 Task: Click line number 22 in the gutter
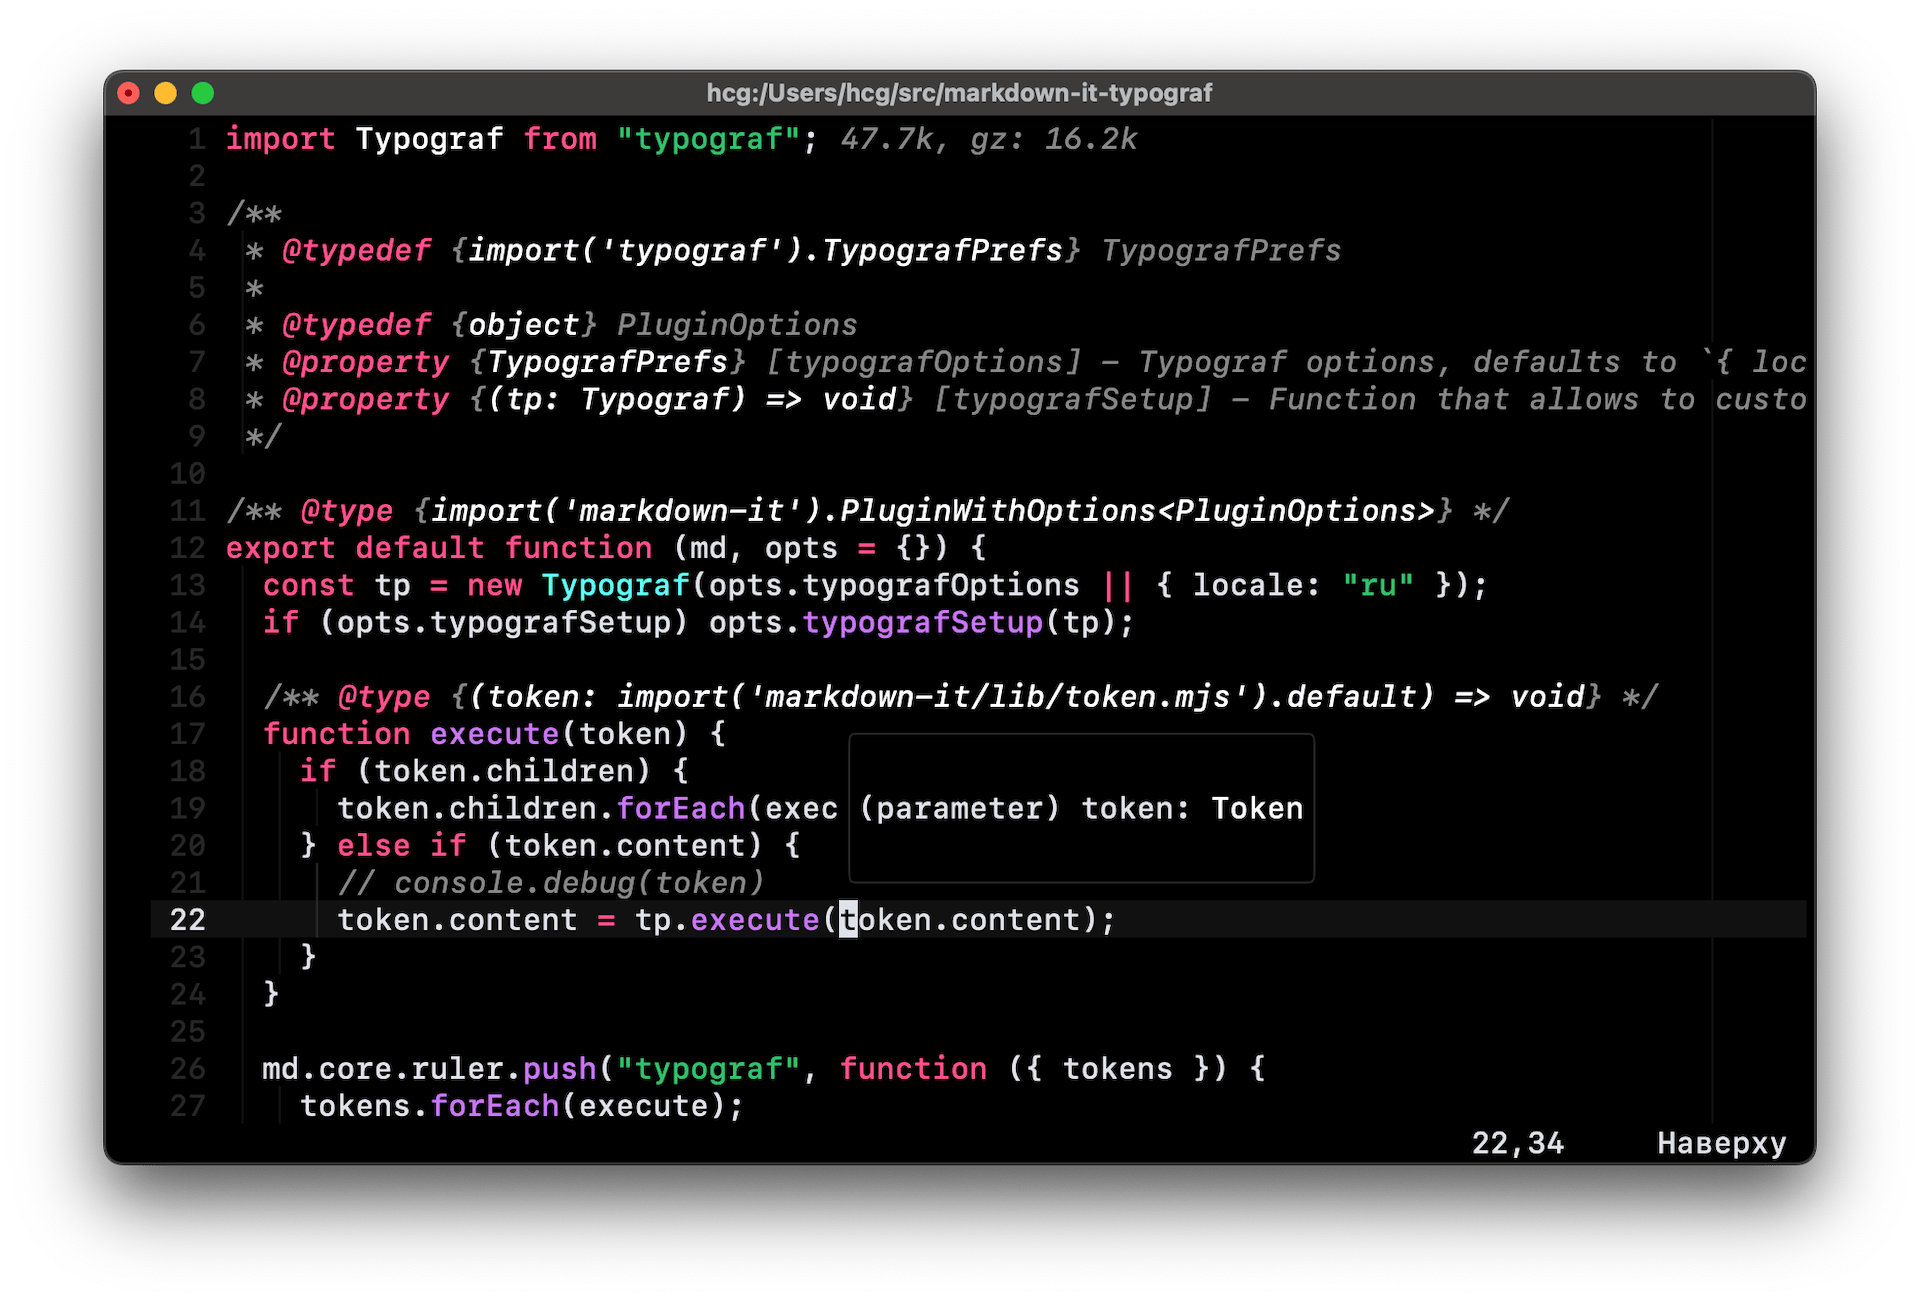tap(188, 919)
